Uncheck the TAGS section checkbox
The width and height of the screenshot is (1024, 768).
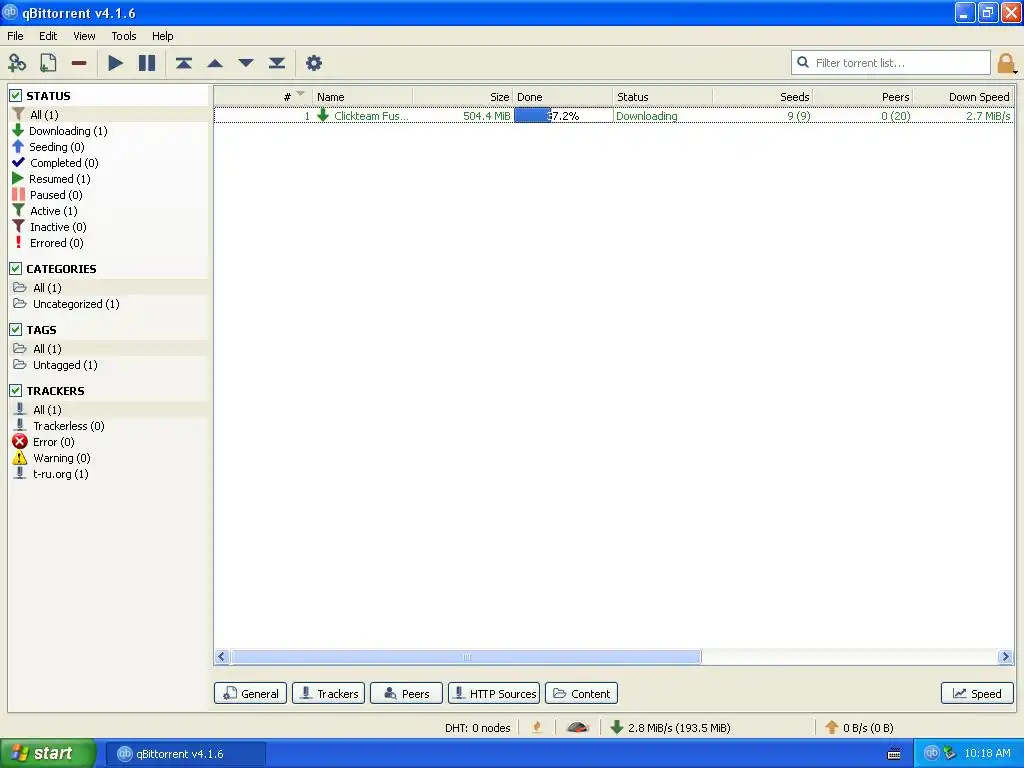coord(16,330)
